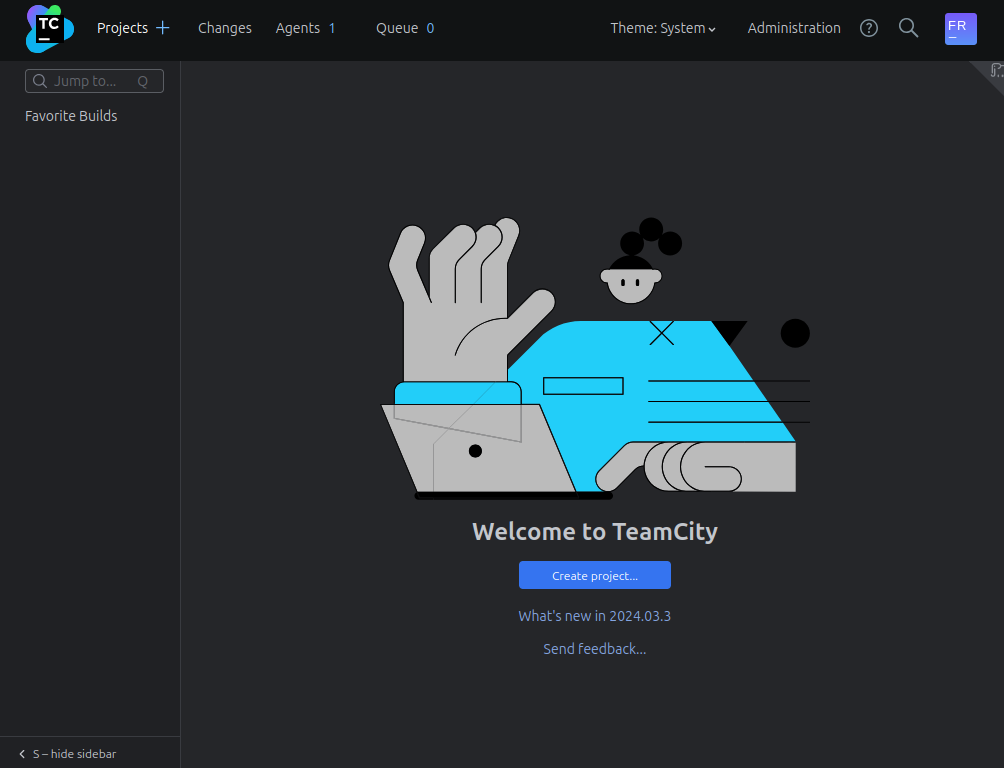Open Administration settings
The image size is (1004, 768).
click(794, 28)
